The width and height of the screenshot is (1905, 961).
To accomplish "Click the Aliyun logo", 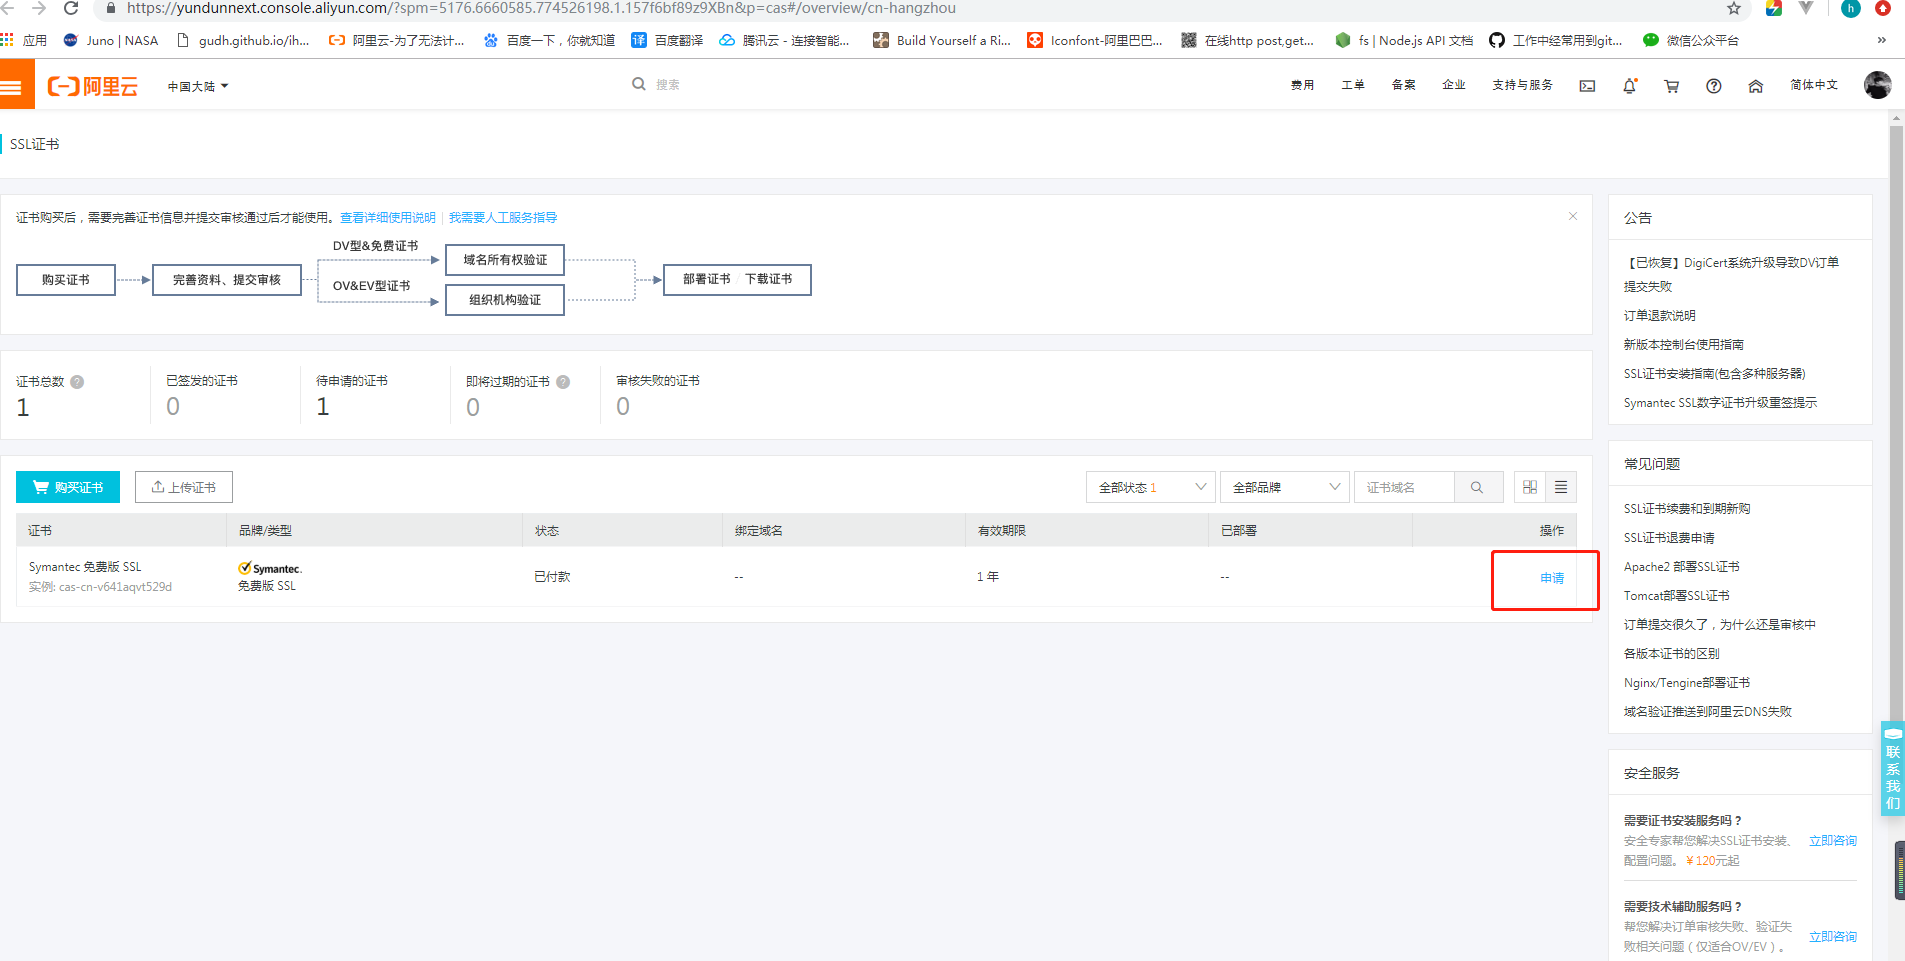I will [x=93, y=86].
